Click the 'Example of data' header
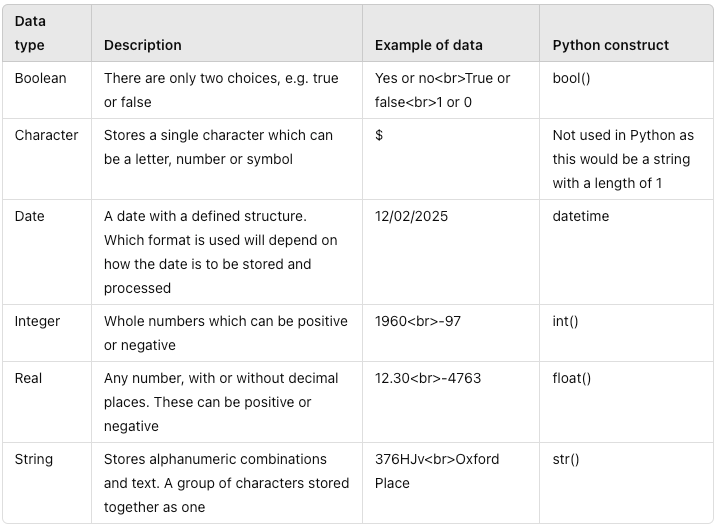717x526 pixels. tap(428, 45)
